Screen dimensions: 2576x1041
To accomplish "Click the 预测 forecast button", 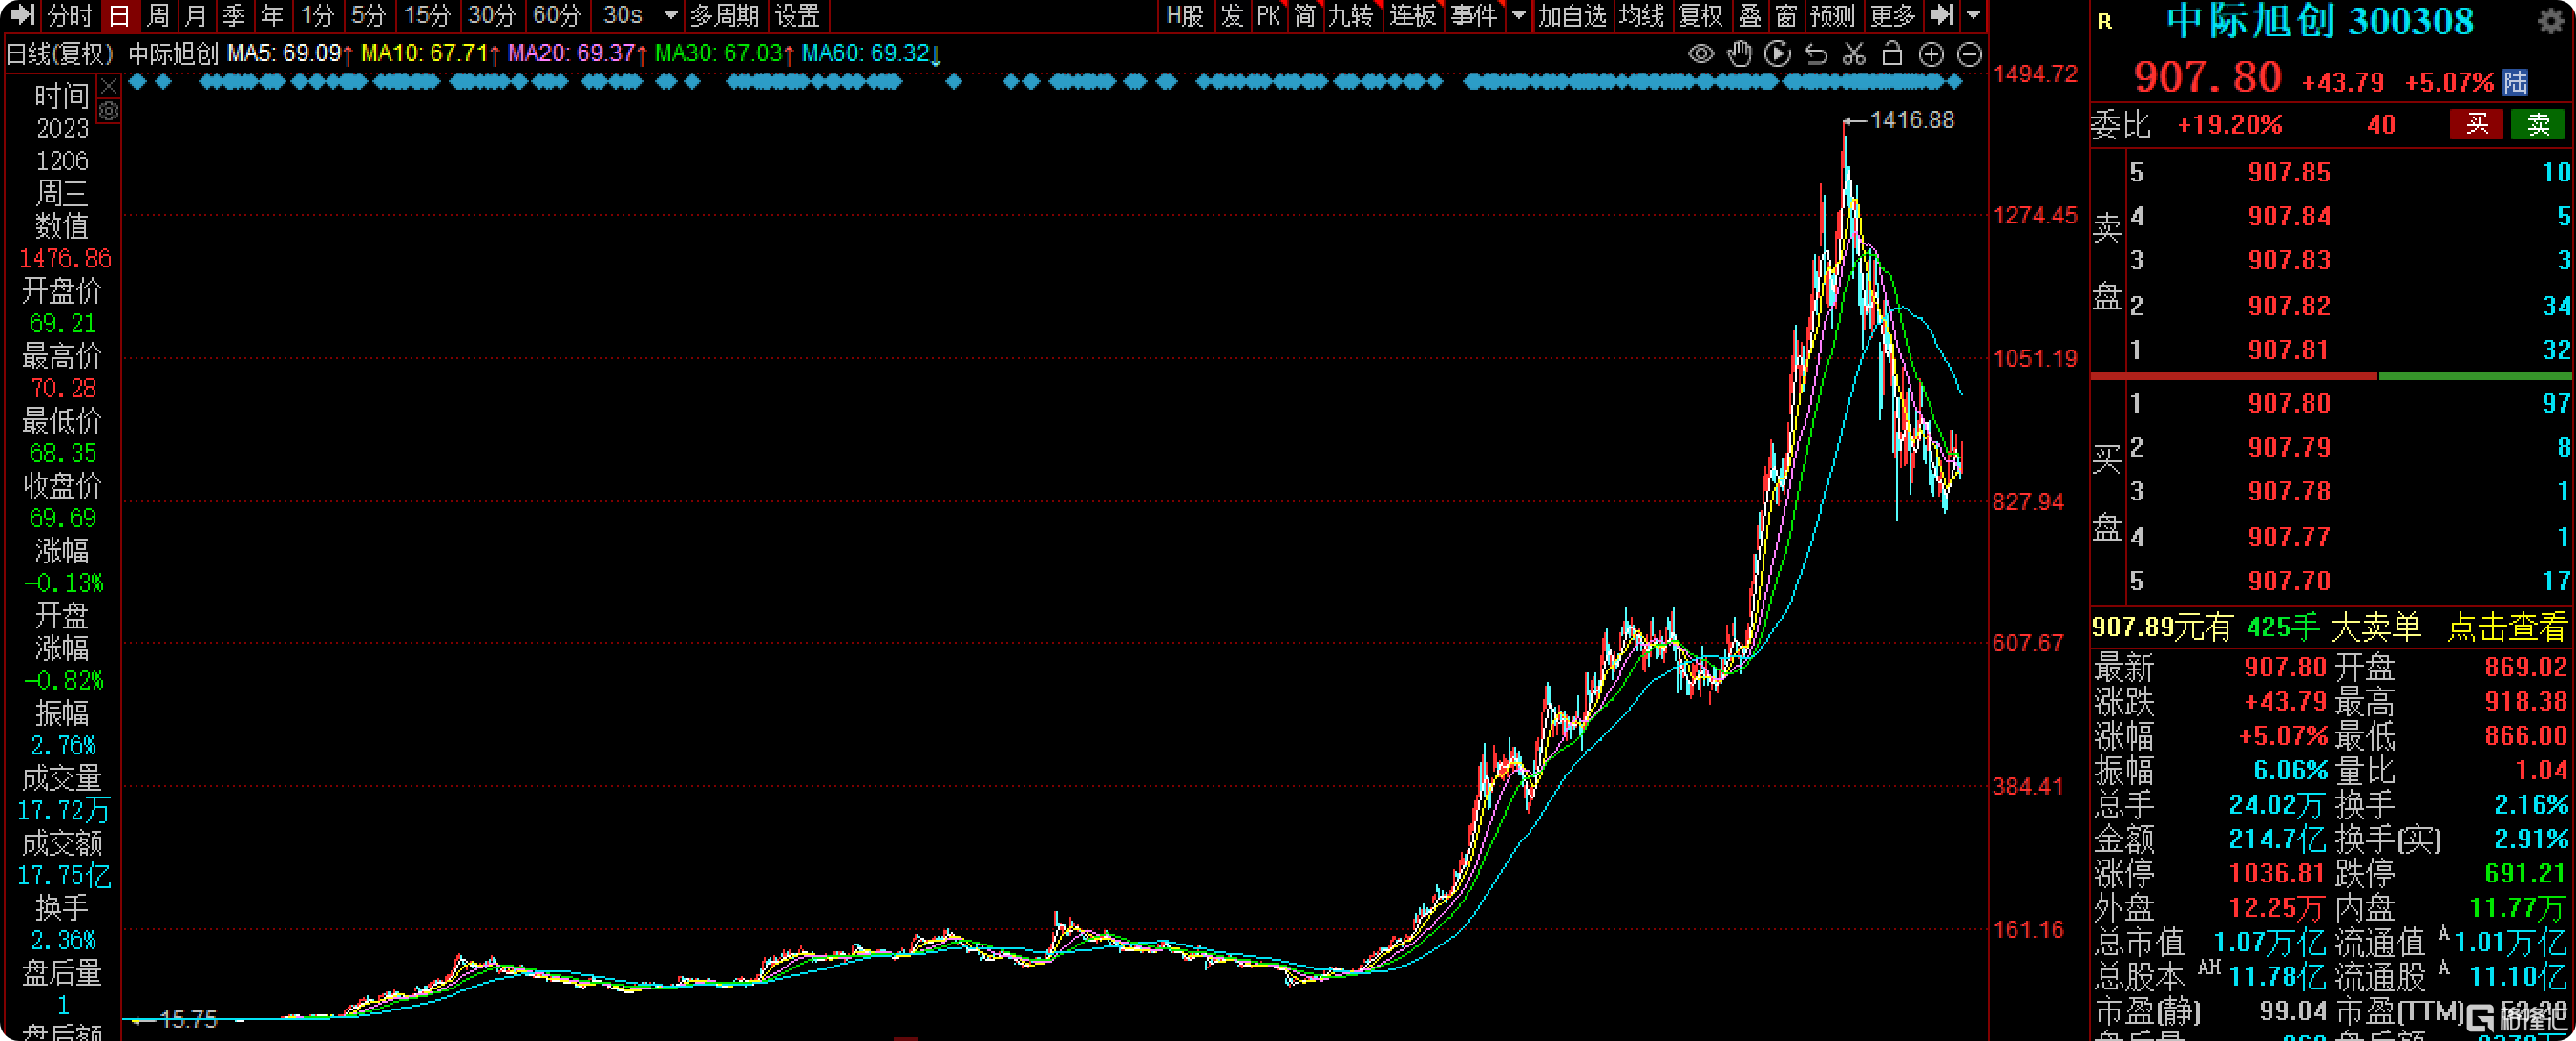I will (x=1833, y=16).
